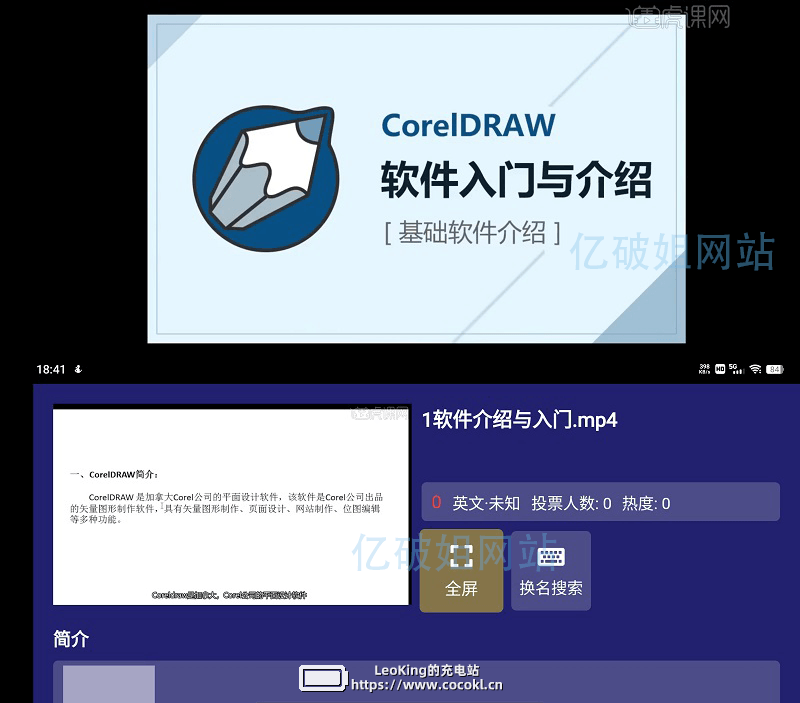Click the 简介 section heading
Viewport: 800px width, 703px height.
71,639
